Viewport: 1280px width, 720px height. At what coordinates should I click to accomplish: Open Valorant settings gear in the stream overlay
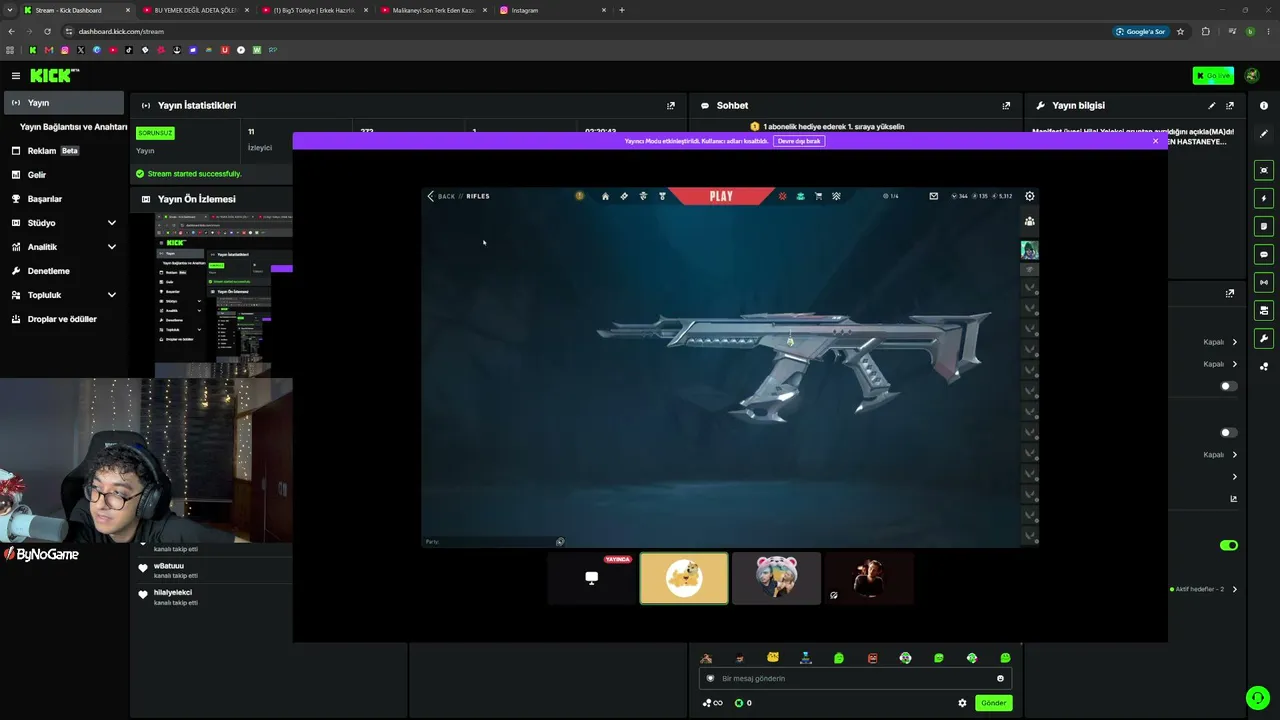coord(1030,196)
